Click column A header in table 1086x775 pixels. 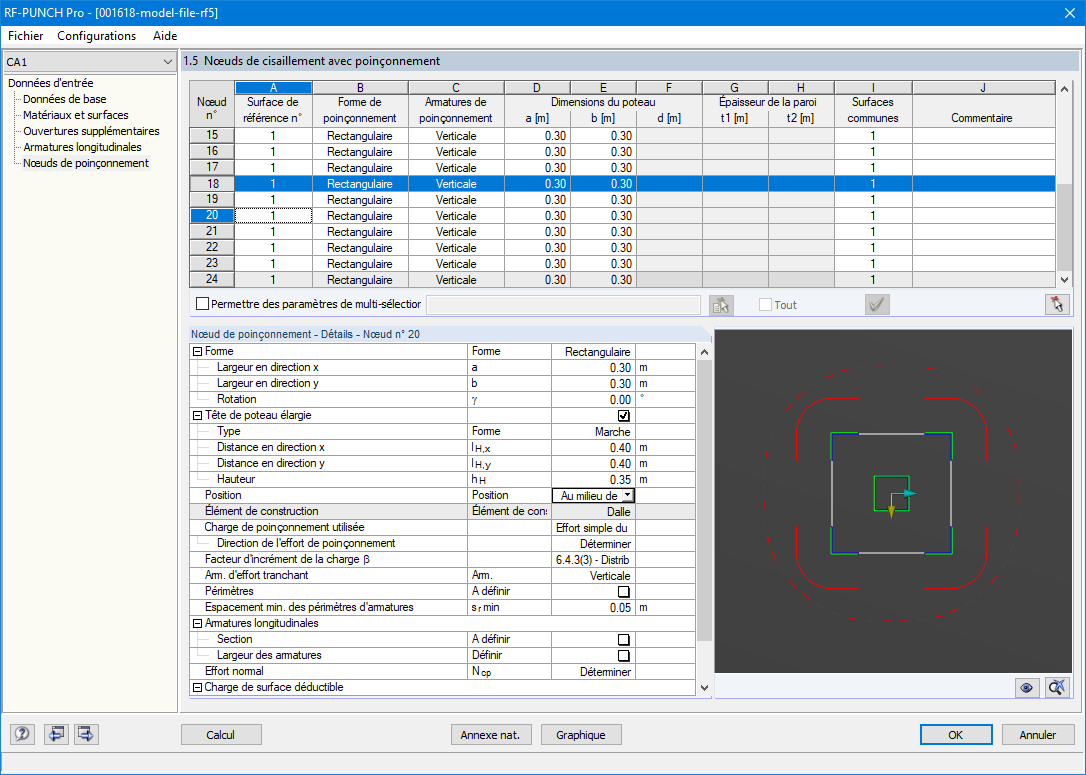274,87
